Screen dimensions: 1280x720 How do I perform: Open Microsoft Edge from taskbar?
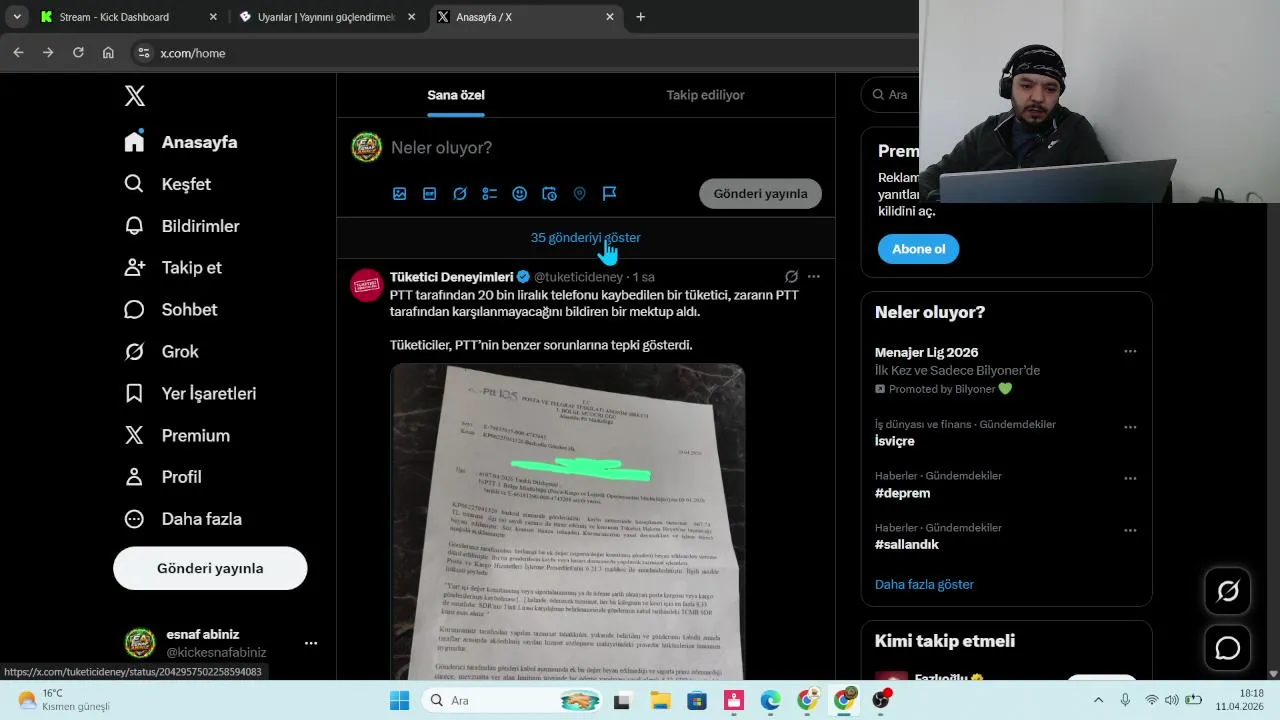[770, 700]
